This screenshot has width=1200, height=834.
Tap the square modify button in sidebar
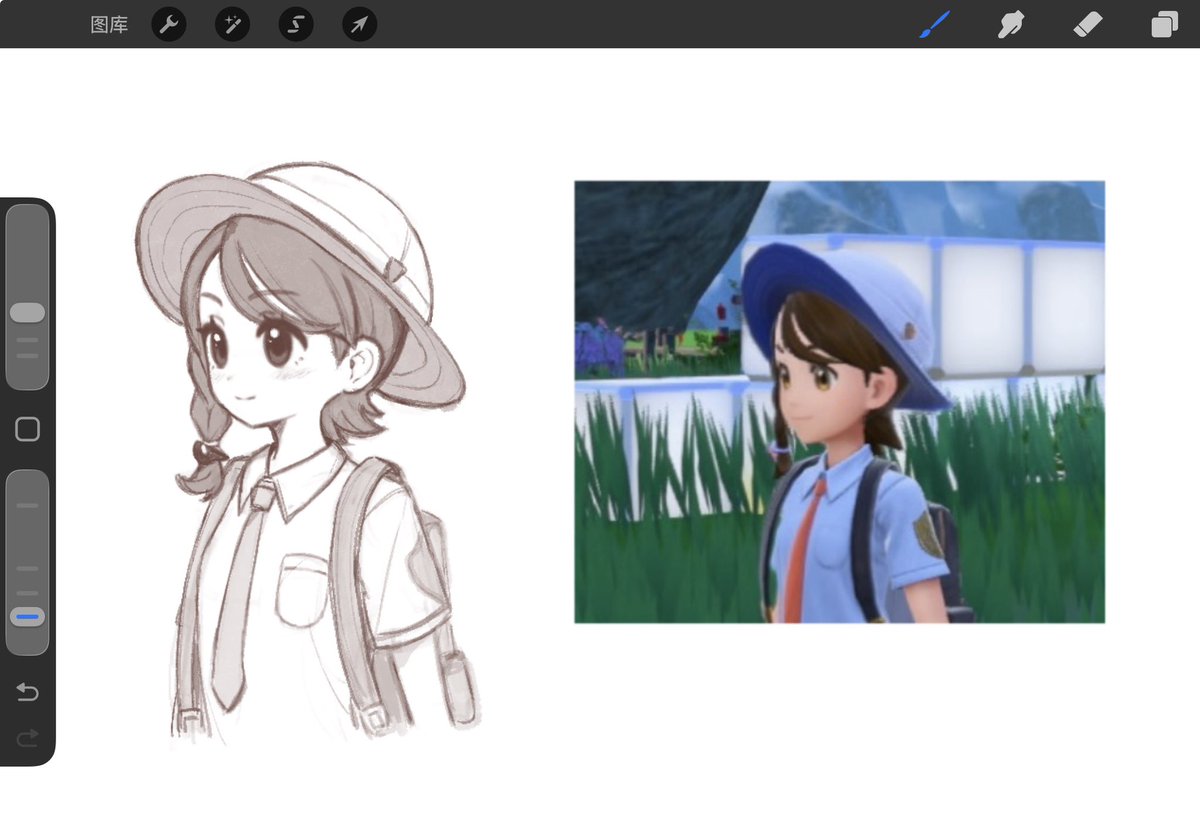tap(28, 429)
